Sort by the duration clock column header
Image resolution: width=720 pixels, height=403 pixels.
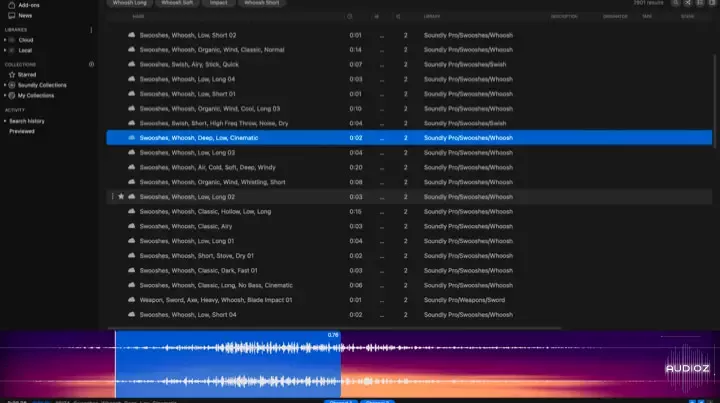point(349,17)
